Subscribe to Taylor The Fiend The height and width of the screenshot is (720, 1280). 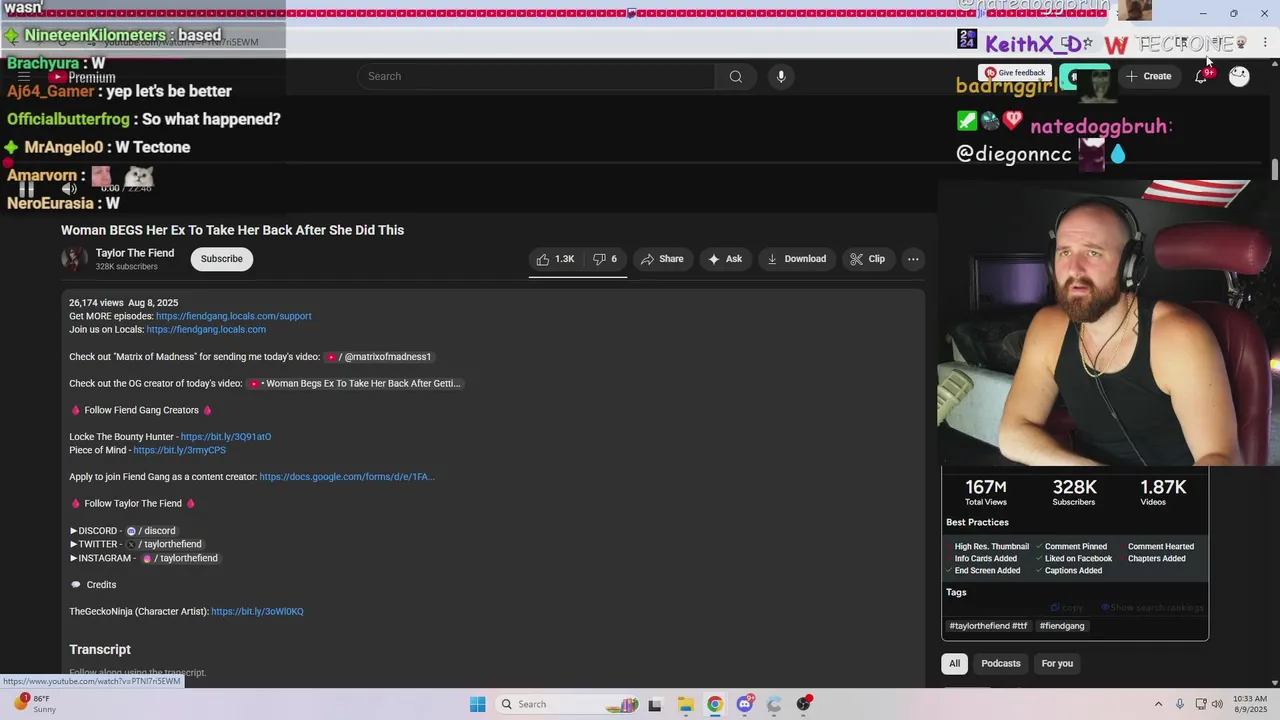[222, 259]
